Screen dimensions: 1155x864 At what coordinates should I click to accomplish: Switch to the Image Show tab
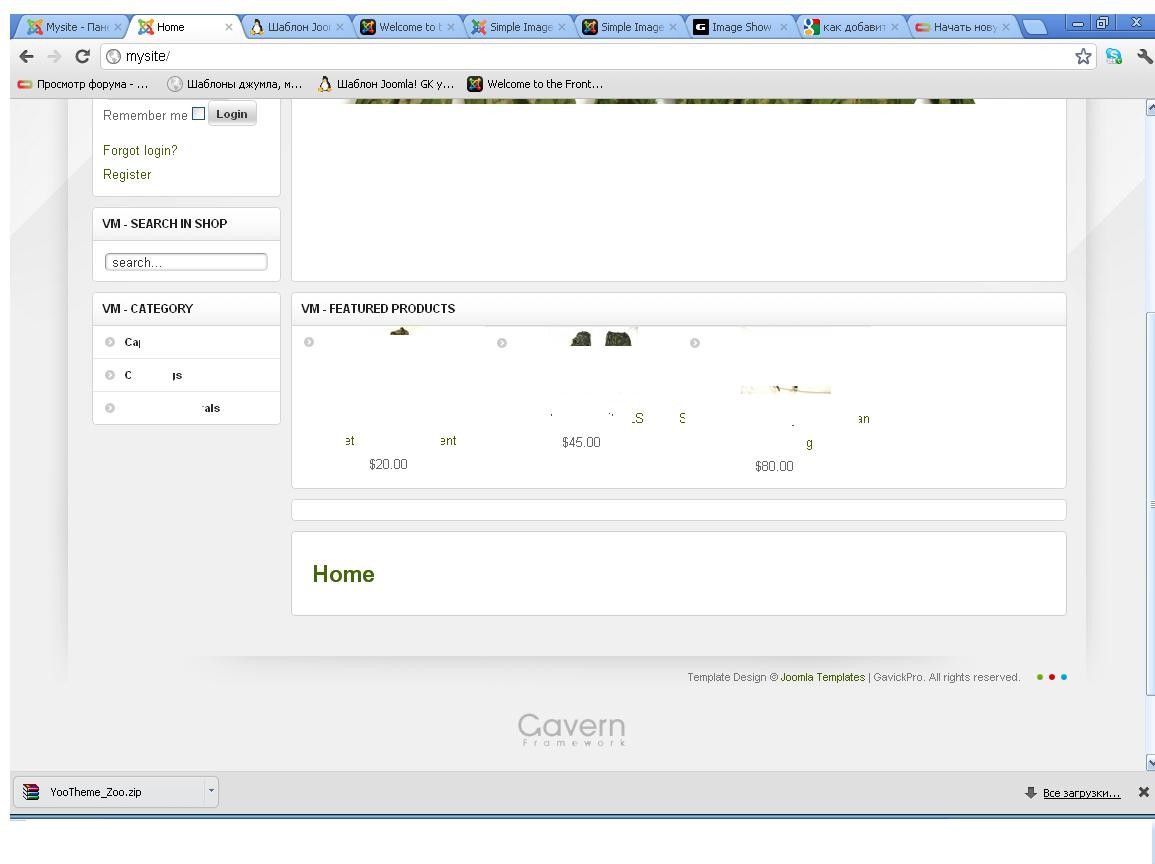(738, 27)
